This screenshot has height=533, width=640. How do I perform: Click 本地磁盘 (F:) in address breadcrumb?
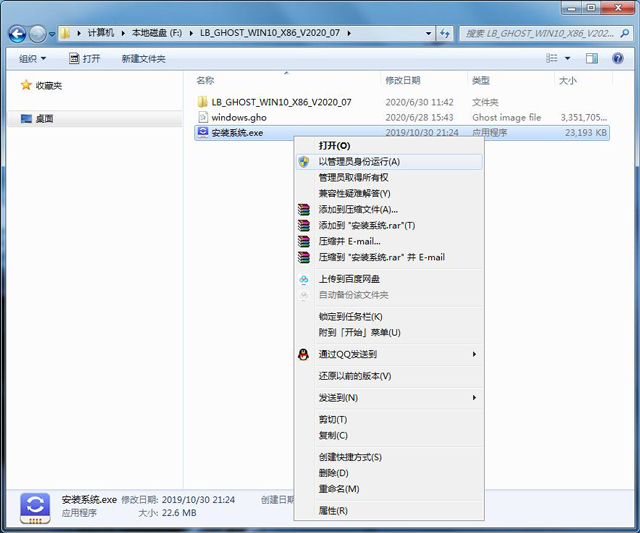(157, 33)
